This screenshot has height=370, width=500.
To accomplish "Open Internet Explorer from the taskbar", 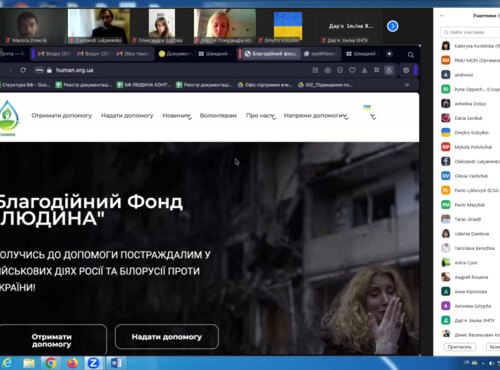I will 7,363.
